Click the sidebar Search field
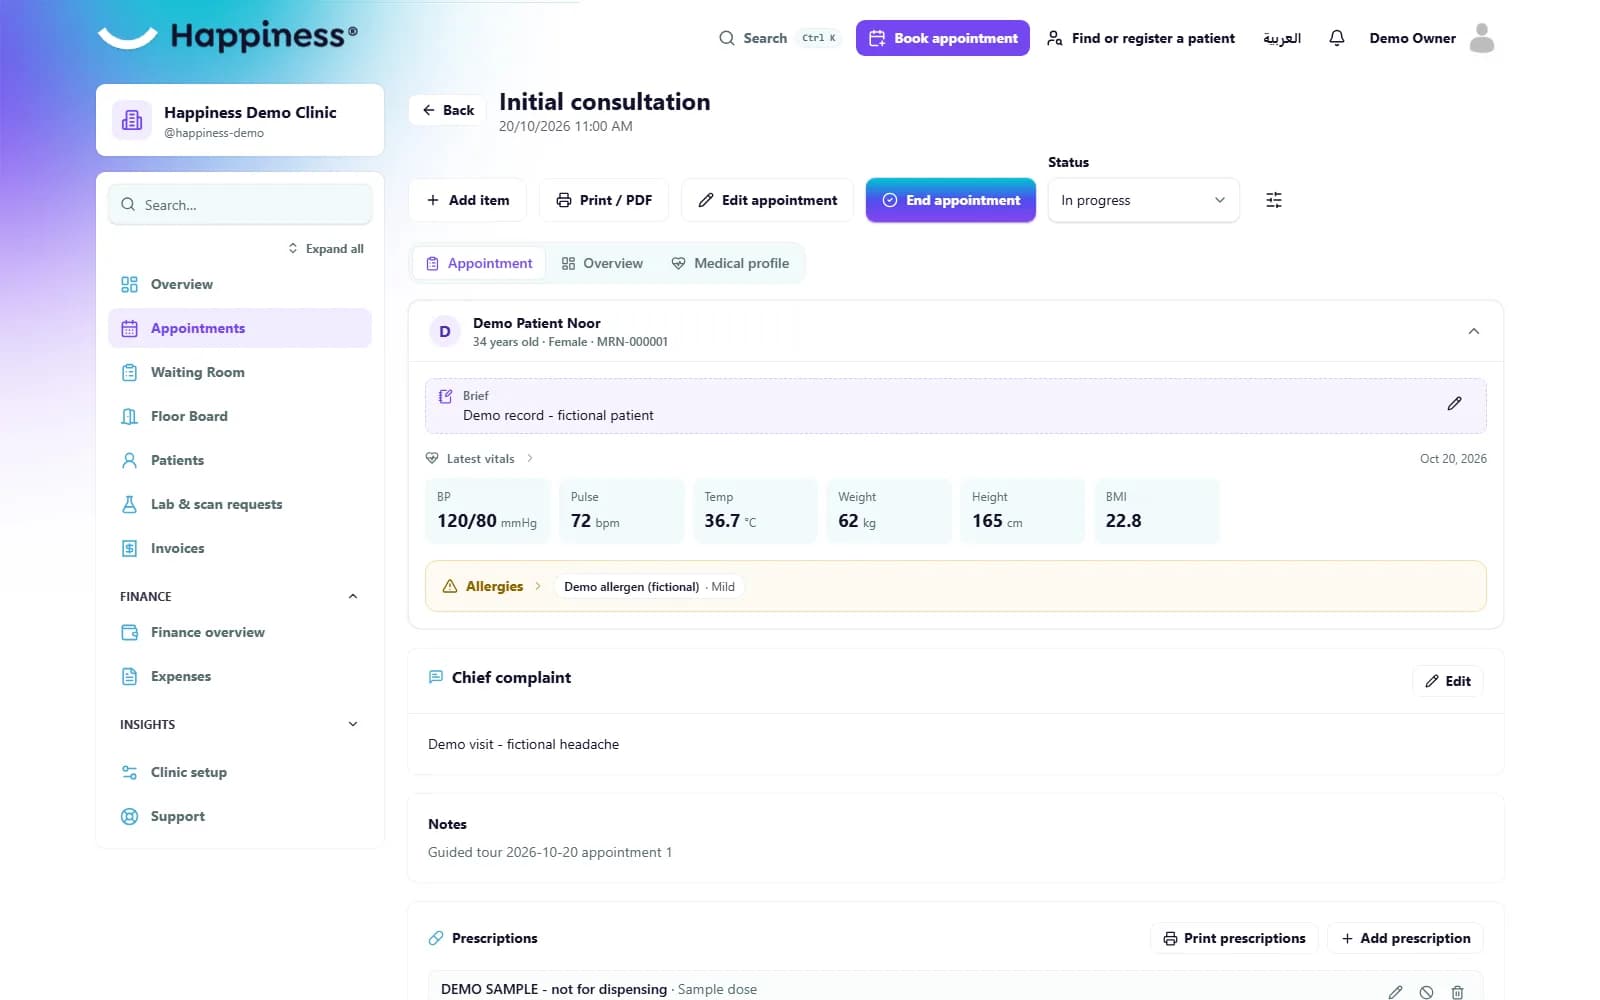 point(240,204)
